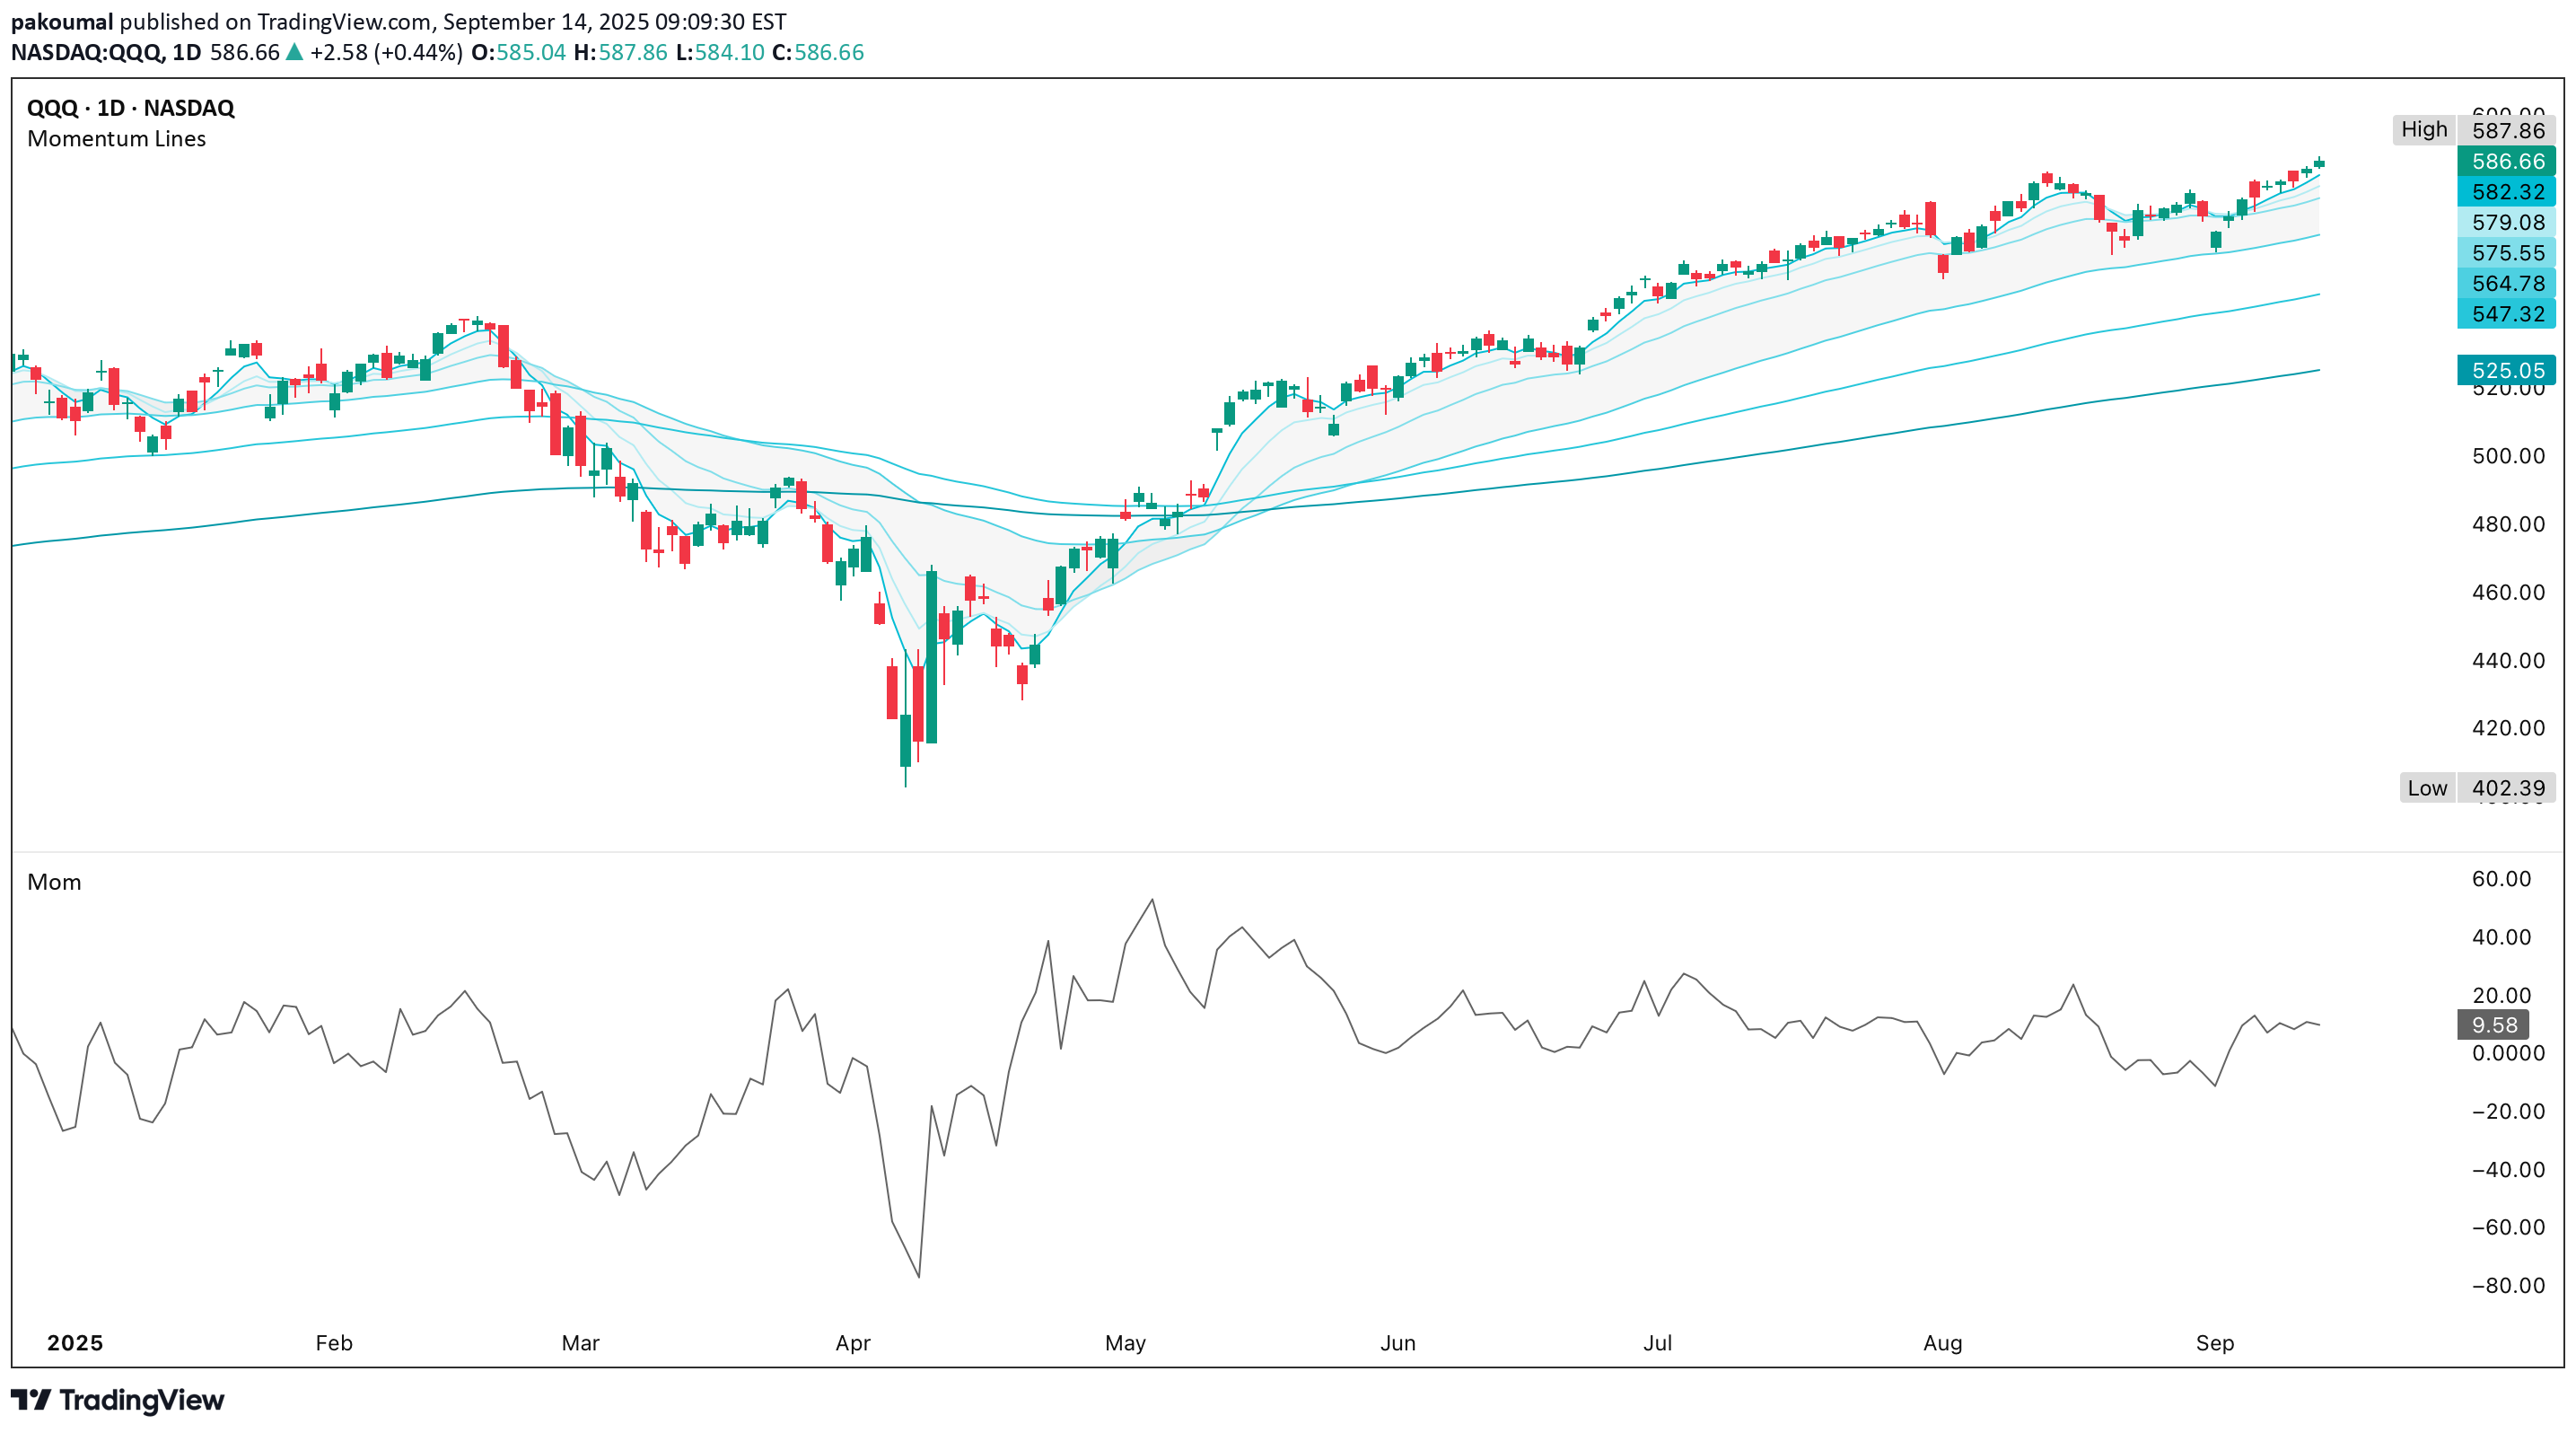Click the 'pakoumal' publisher name
This screenshot has height=1433, width=2576.
(62, 21)
